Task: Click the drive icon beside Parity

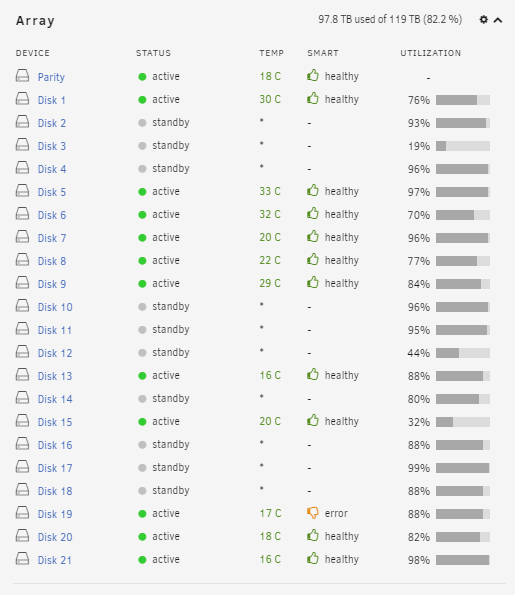Action: (x=22, y=76)
